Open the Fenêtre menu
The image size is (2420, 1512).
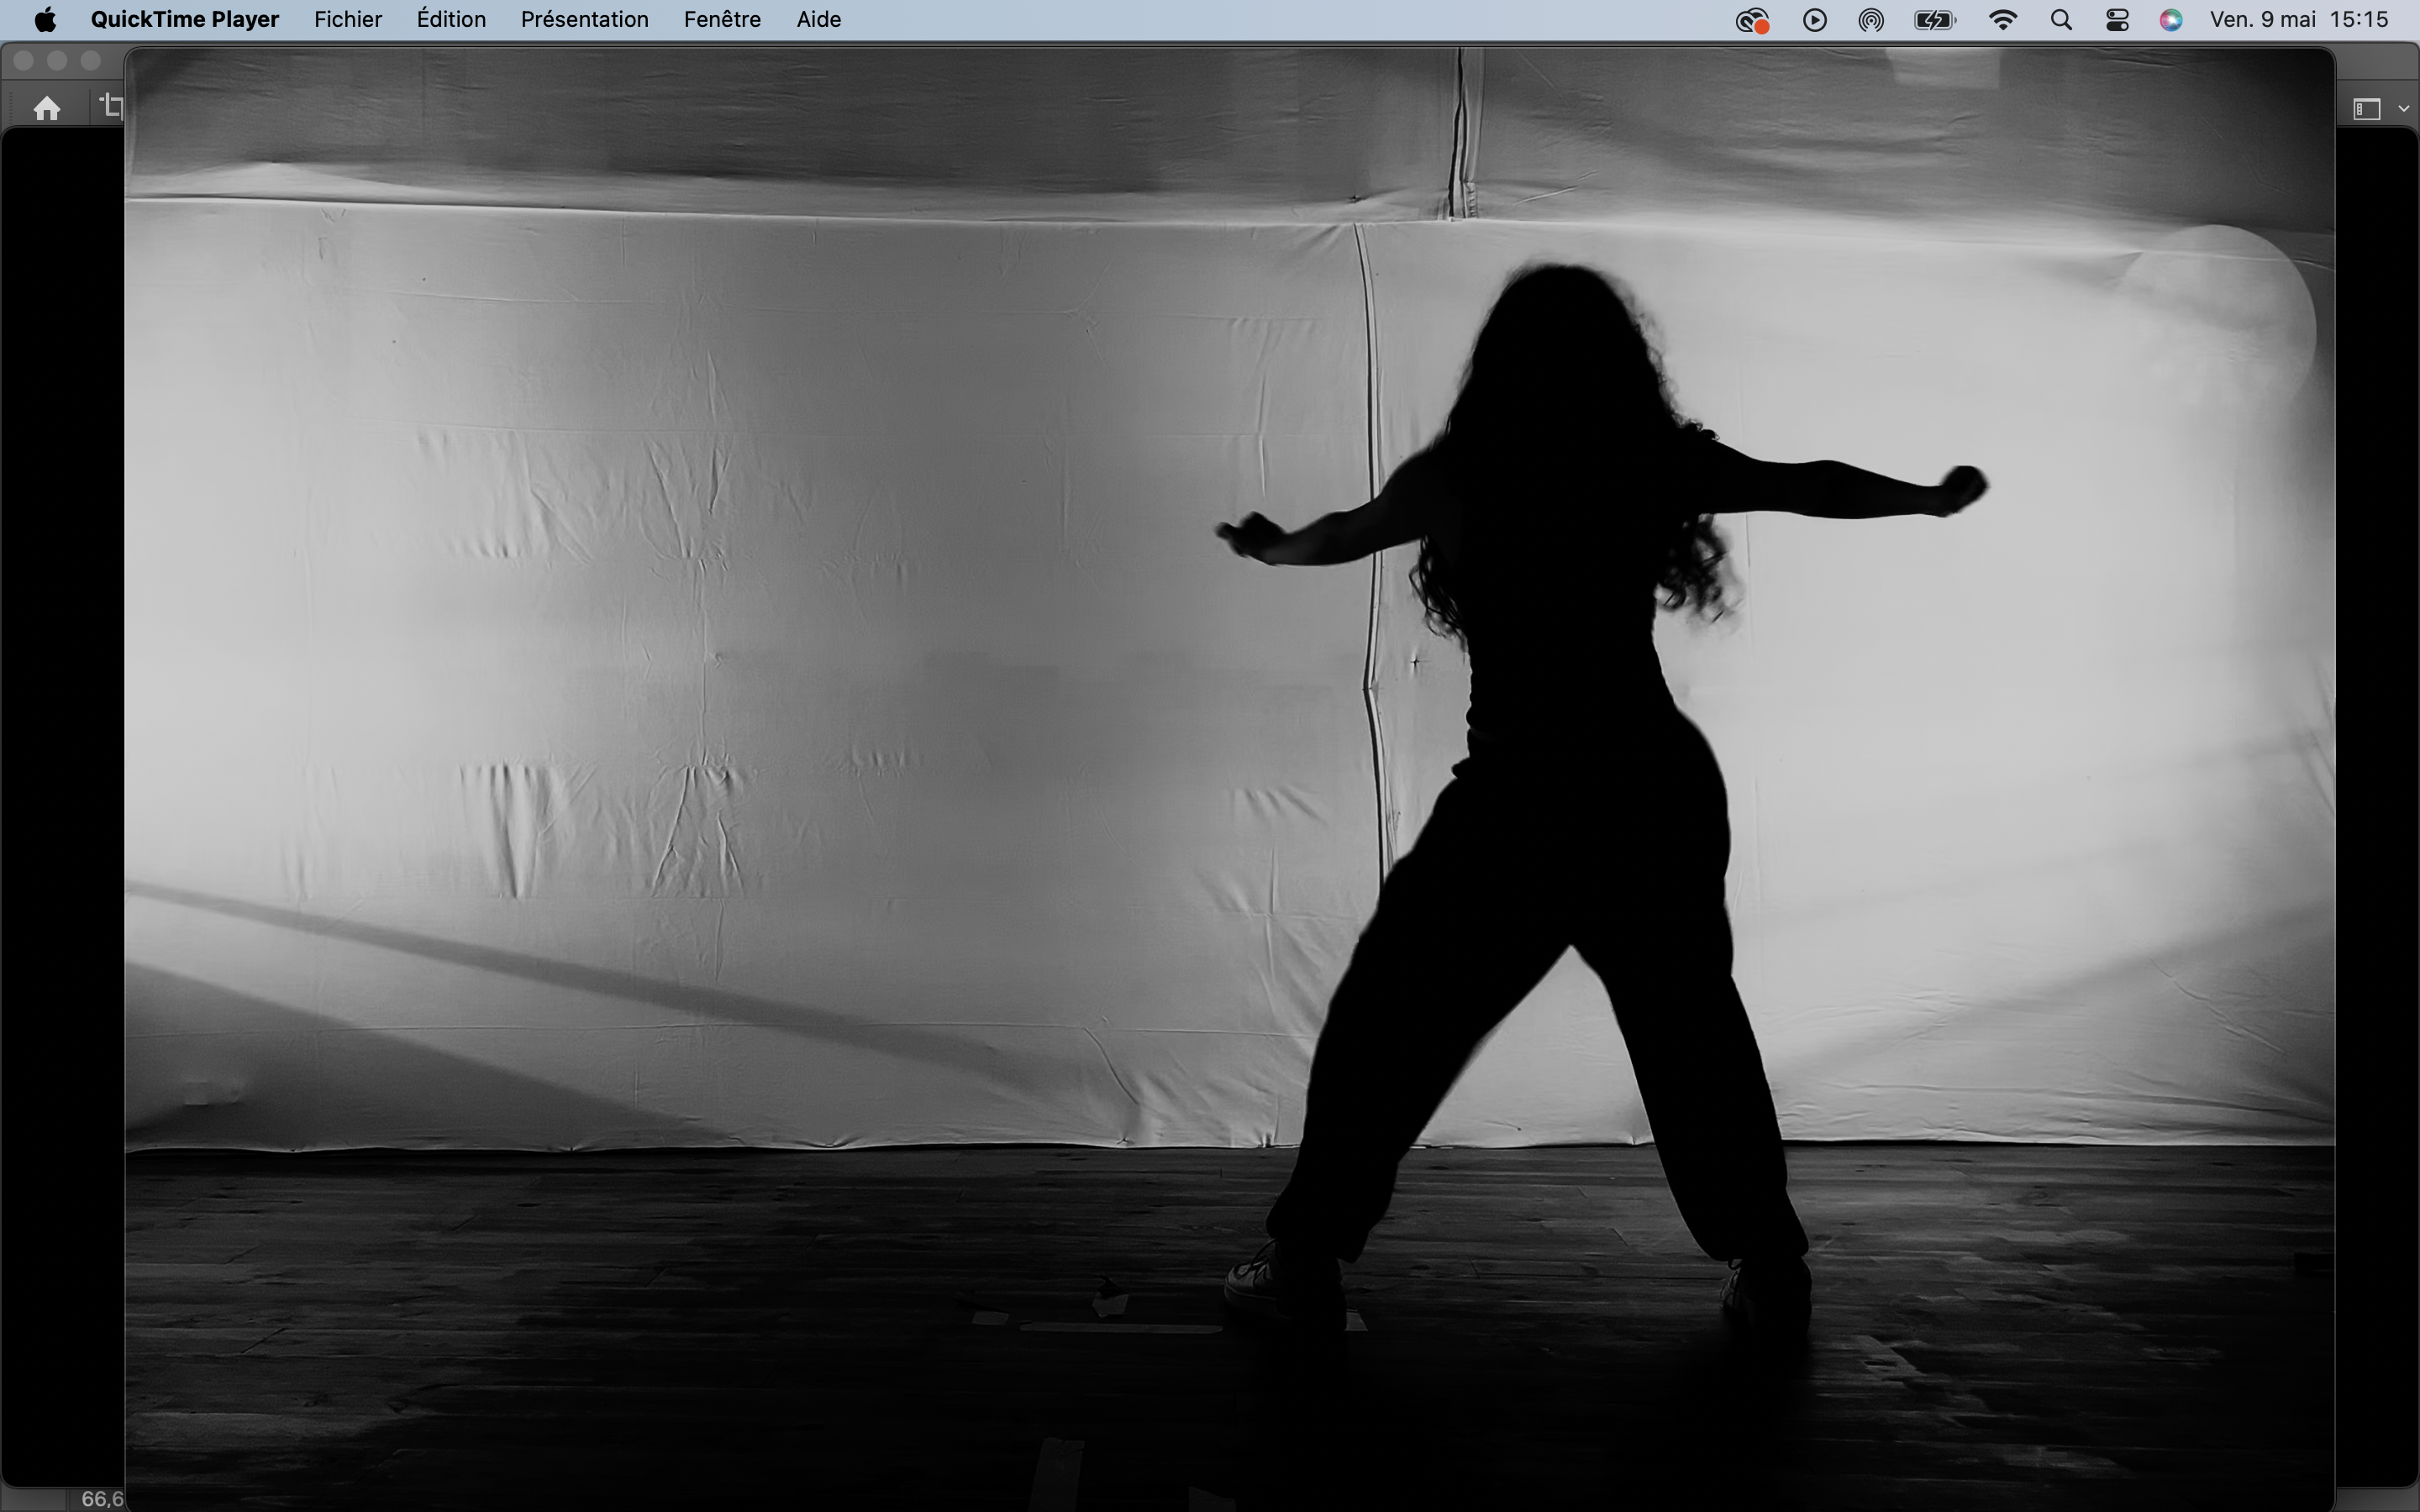(722, 20)
